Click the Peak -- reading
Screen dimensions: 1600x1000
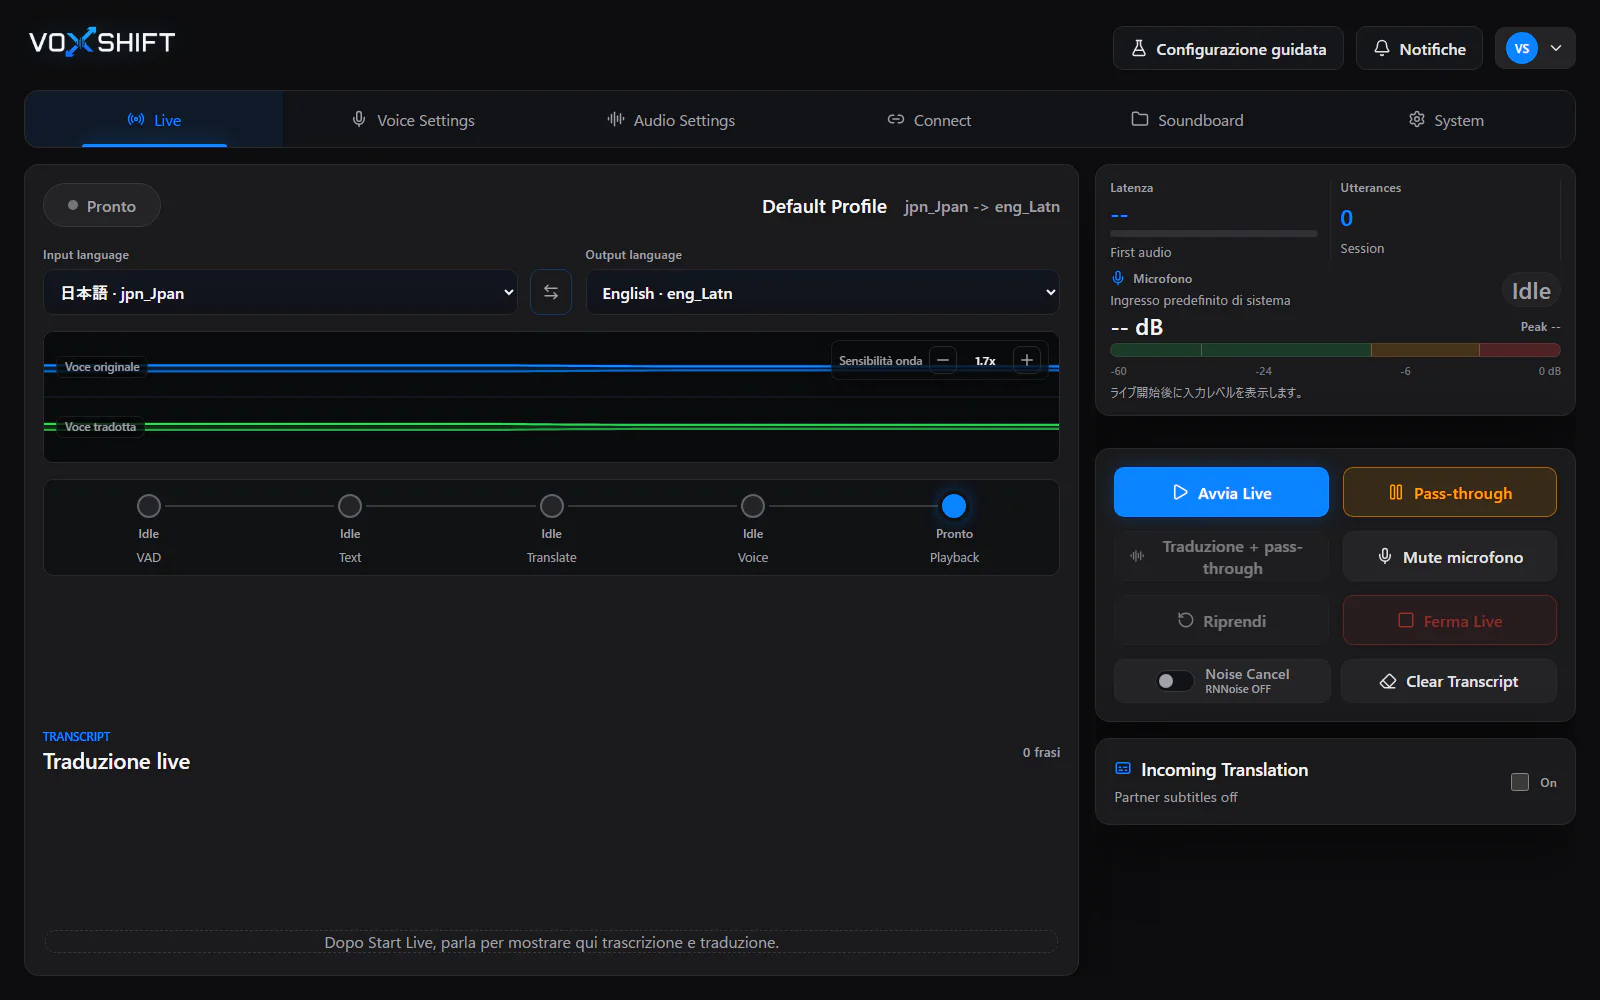pyautogui.click(x=1540, y=327)
